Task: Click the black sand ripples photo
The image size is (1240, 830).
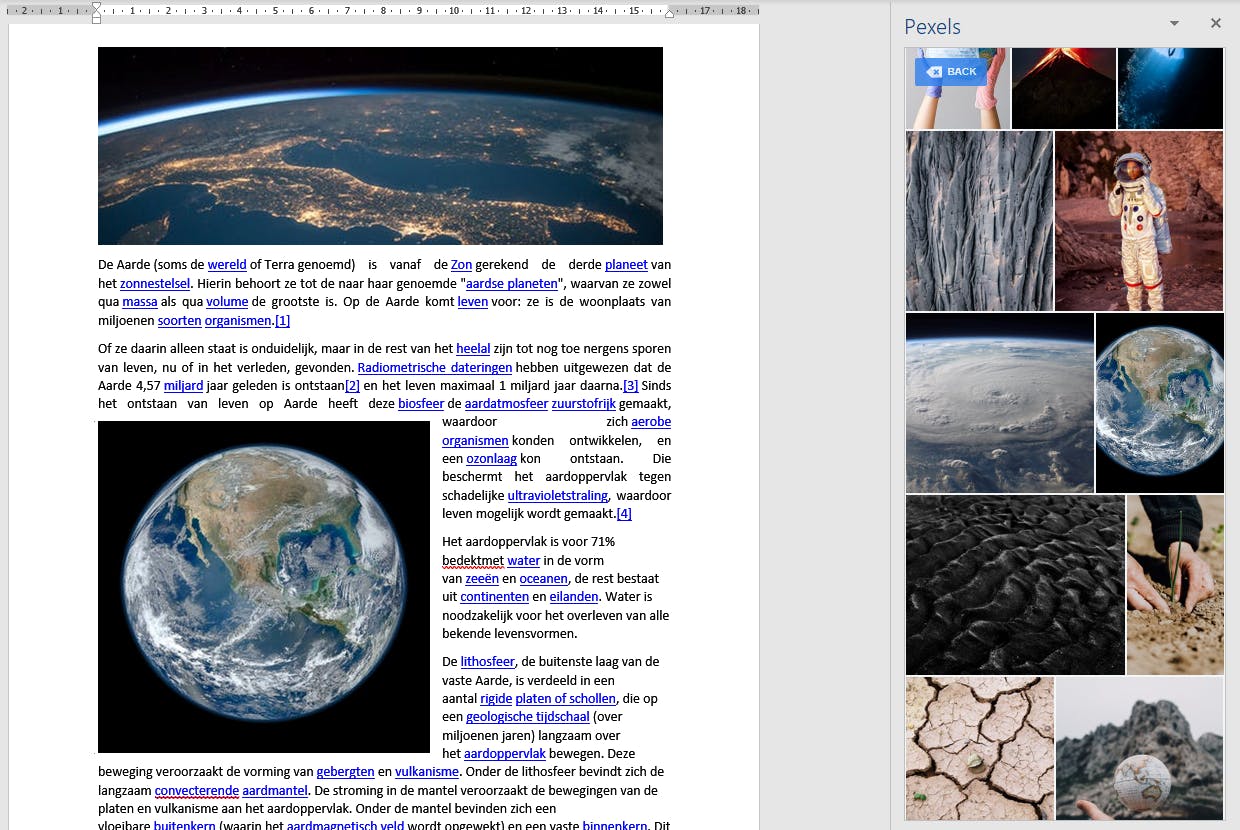Action: (1014, 585)
